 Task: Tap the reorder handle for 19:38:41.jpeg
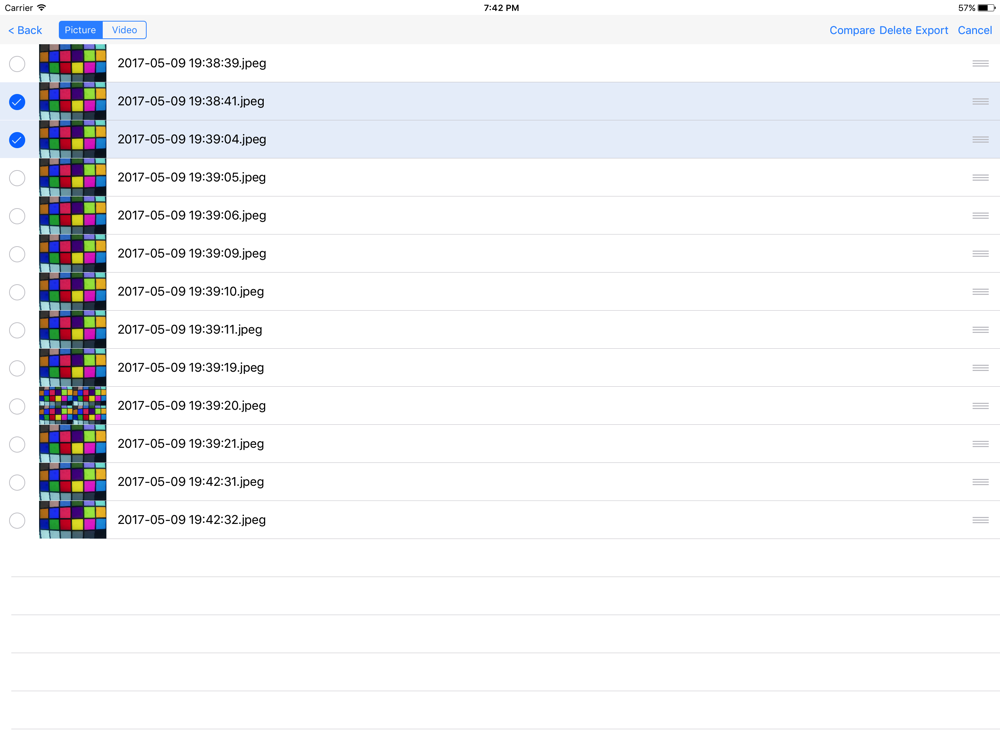(980, 101)
